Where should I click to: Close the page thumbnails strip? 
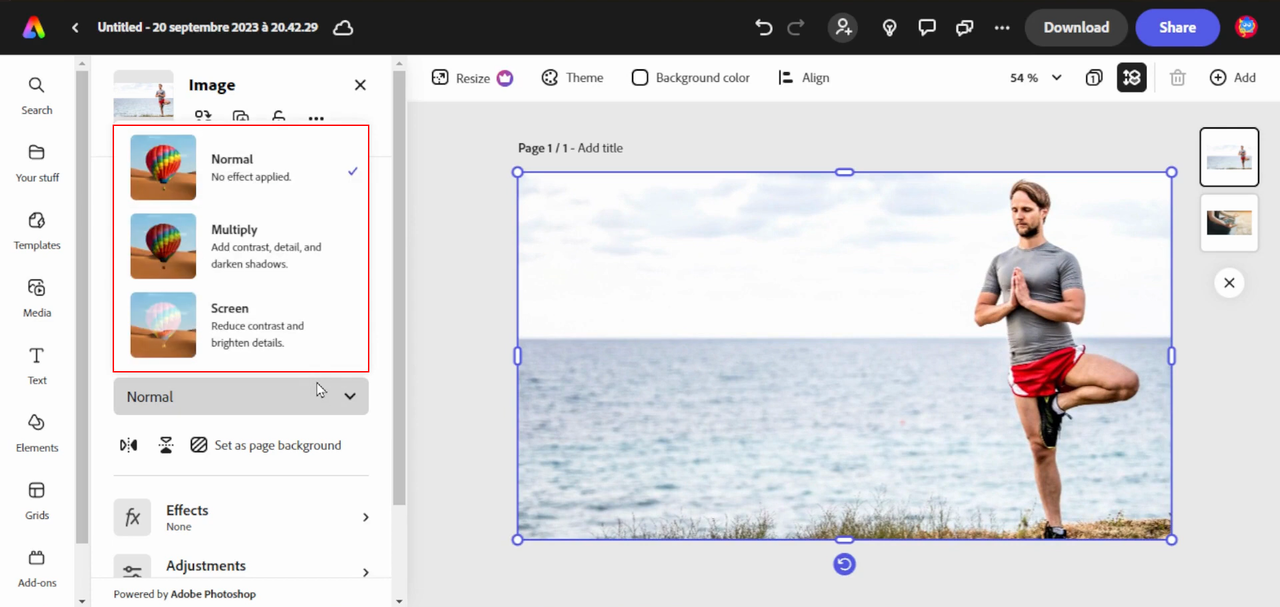pos(1229,283)
